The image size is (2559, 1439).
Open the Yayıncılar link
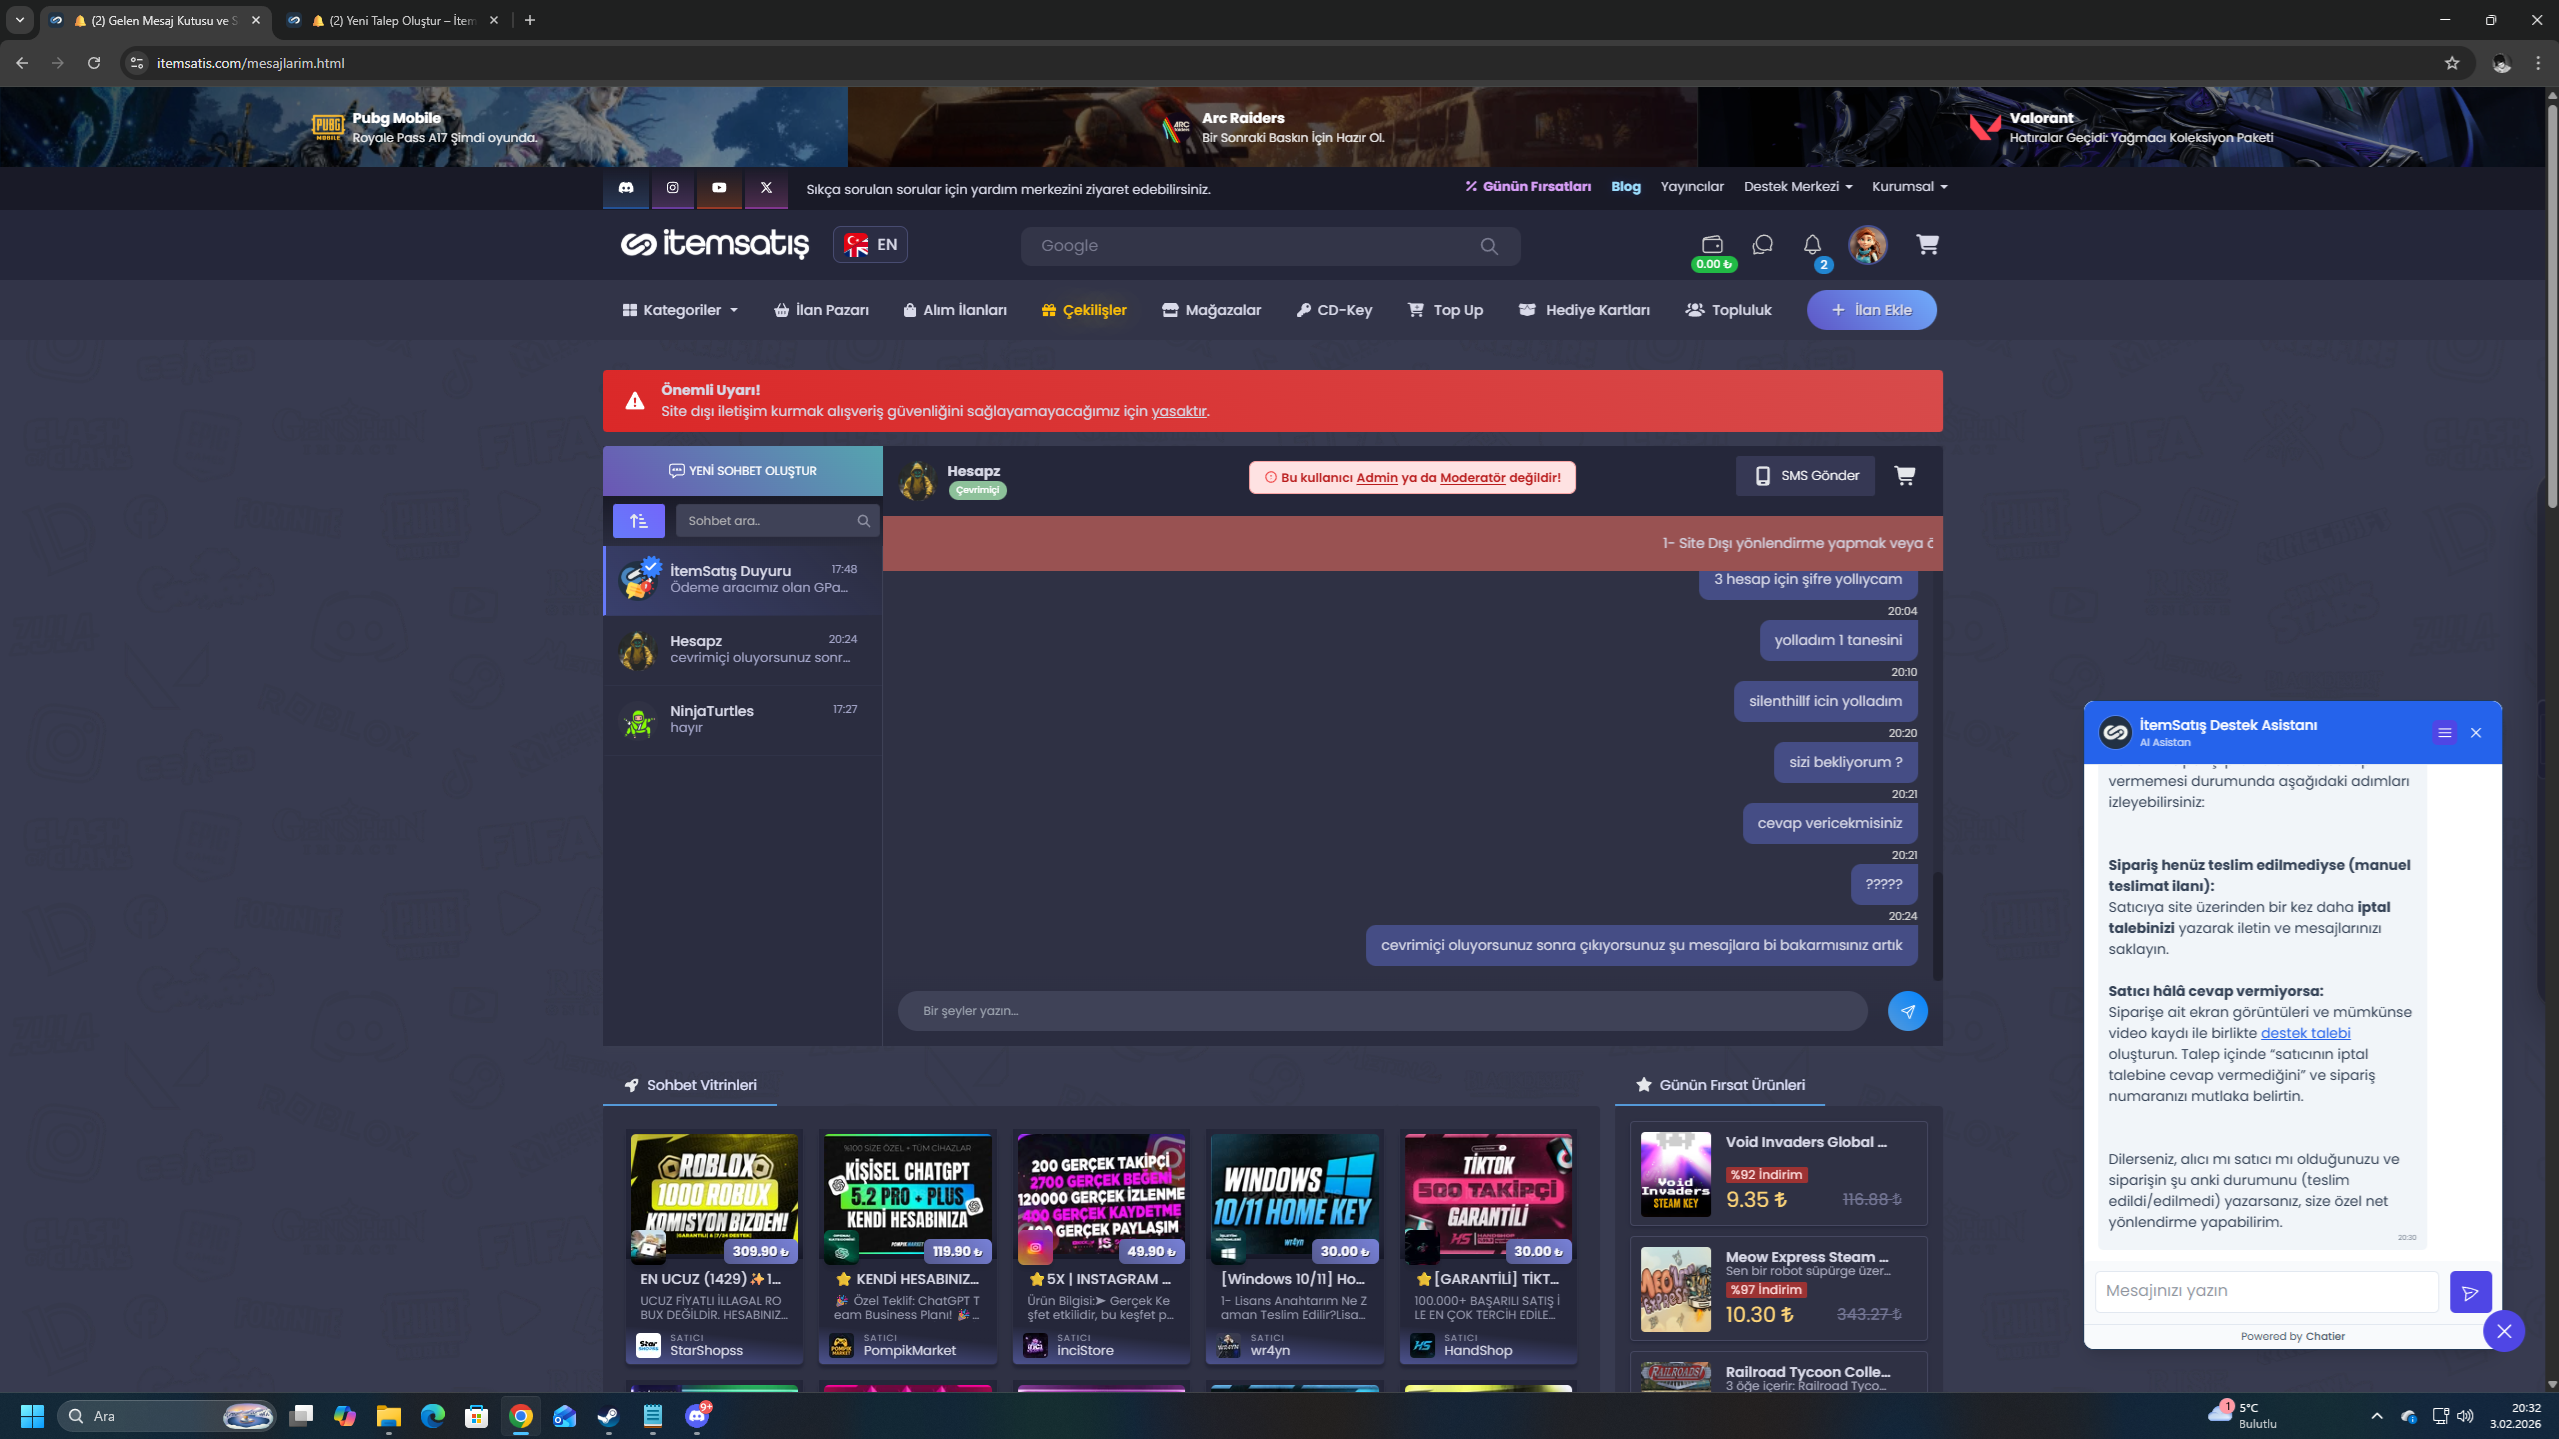pos(1692,187)
